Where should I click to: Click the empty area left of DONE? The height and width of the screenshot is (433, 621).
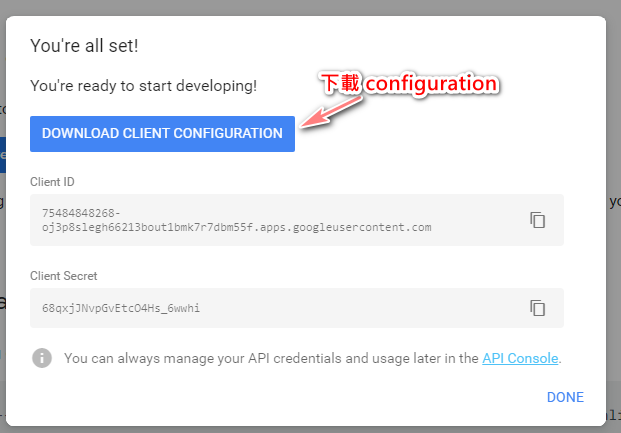click(300, 397)
